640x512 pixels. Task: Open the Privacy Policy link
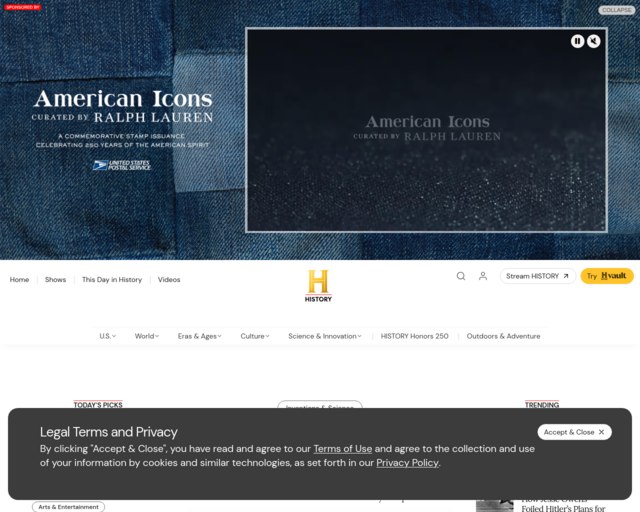tap(407, 463)
